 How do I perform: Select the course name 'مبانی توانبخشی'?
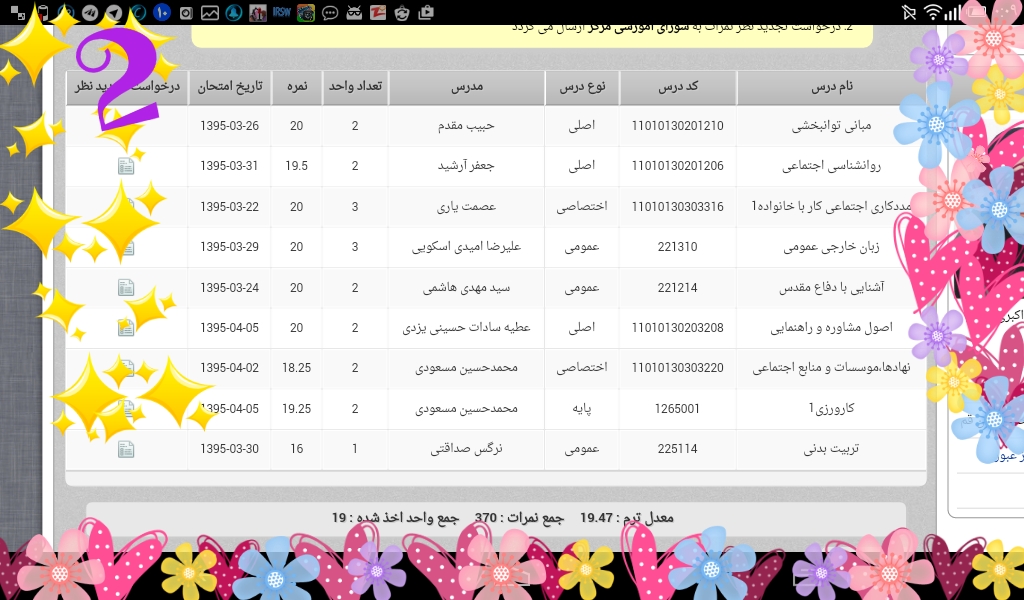(831, 126)
